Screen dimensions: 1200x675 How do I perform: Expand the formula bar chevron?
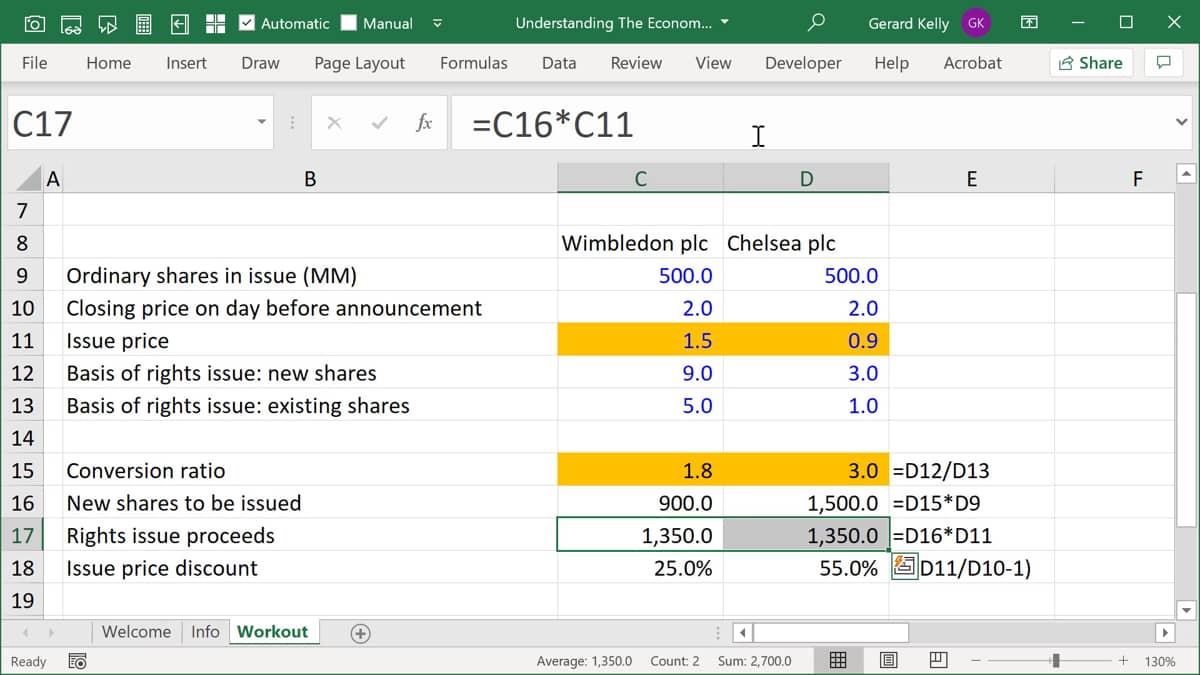[x=1181, y=123]
